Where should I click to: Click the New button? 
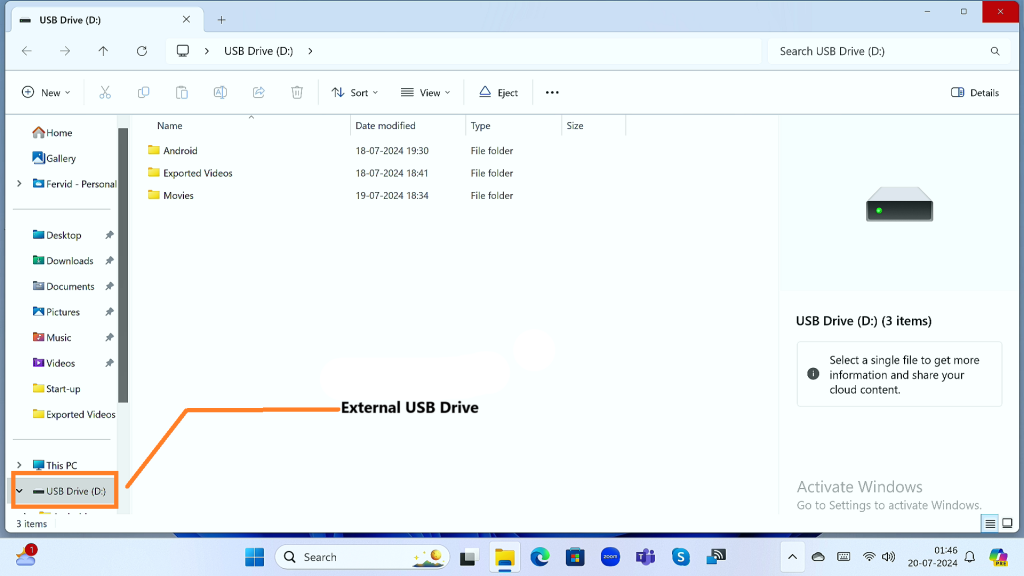tap(46, 92)
